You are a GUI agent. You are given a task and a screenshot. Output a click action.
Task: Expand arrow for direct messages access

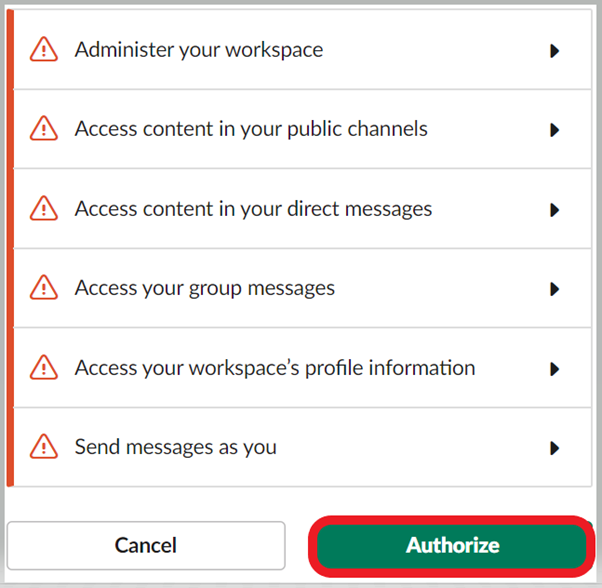coord(554,210)
